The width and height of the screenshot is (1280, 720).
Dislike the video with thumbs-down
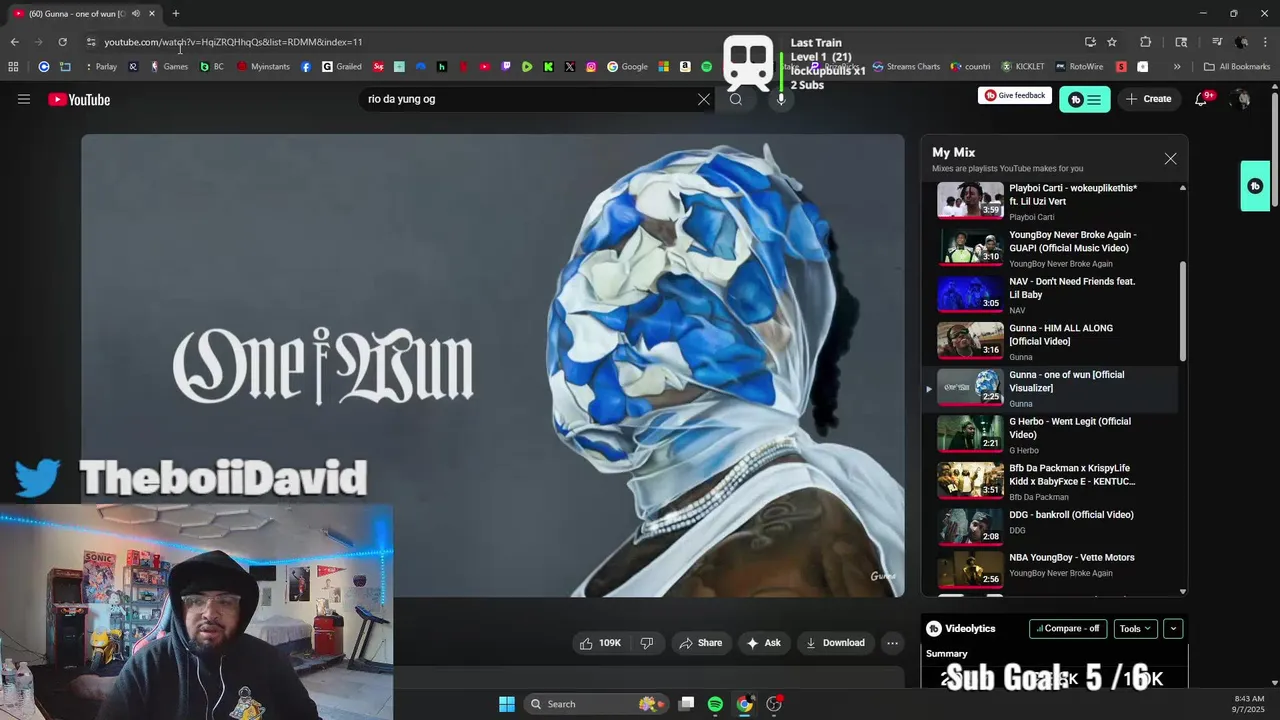click(647, 643)
